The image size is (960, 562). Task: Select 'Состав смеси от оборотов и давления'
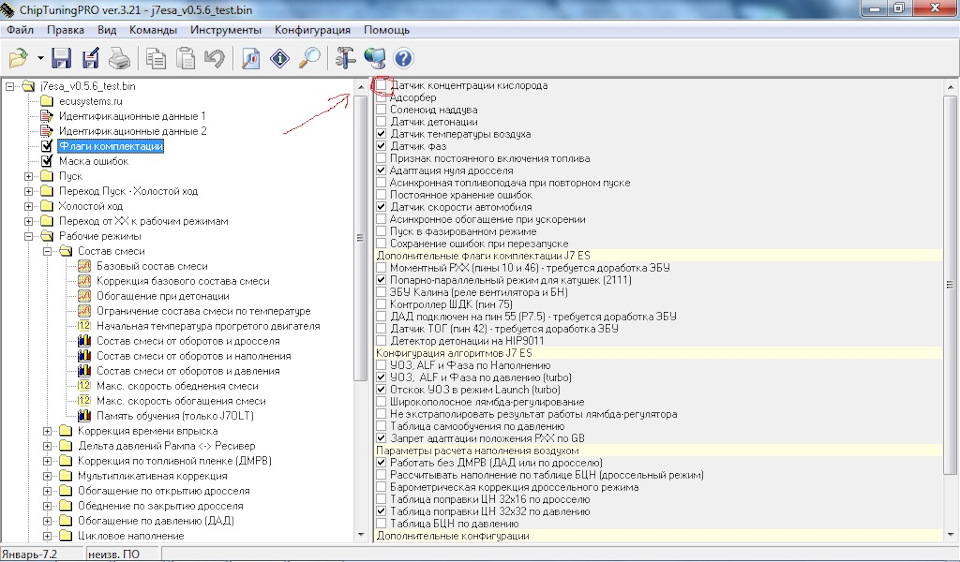click(188, 371)
